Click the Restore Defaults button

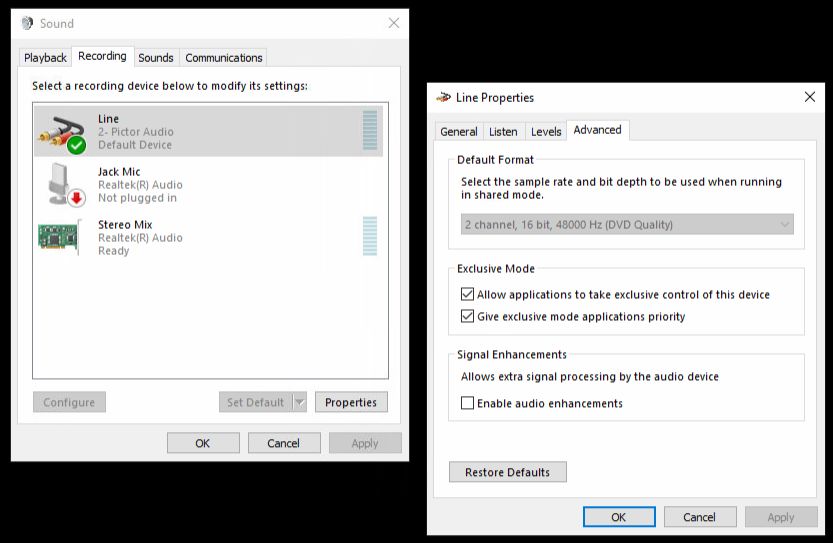507,472
